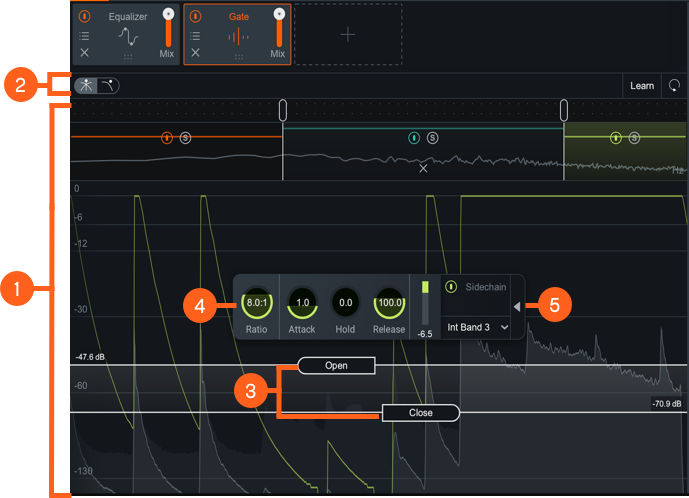Click the reset circular arrow icon

(x=674, y=85)
